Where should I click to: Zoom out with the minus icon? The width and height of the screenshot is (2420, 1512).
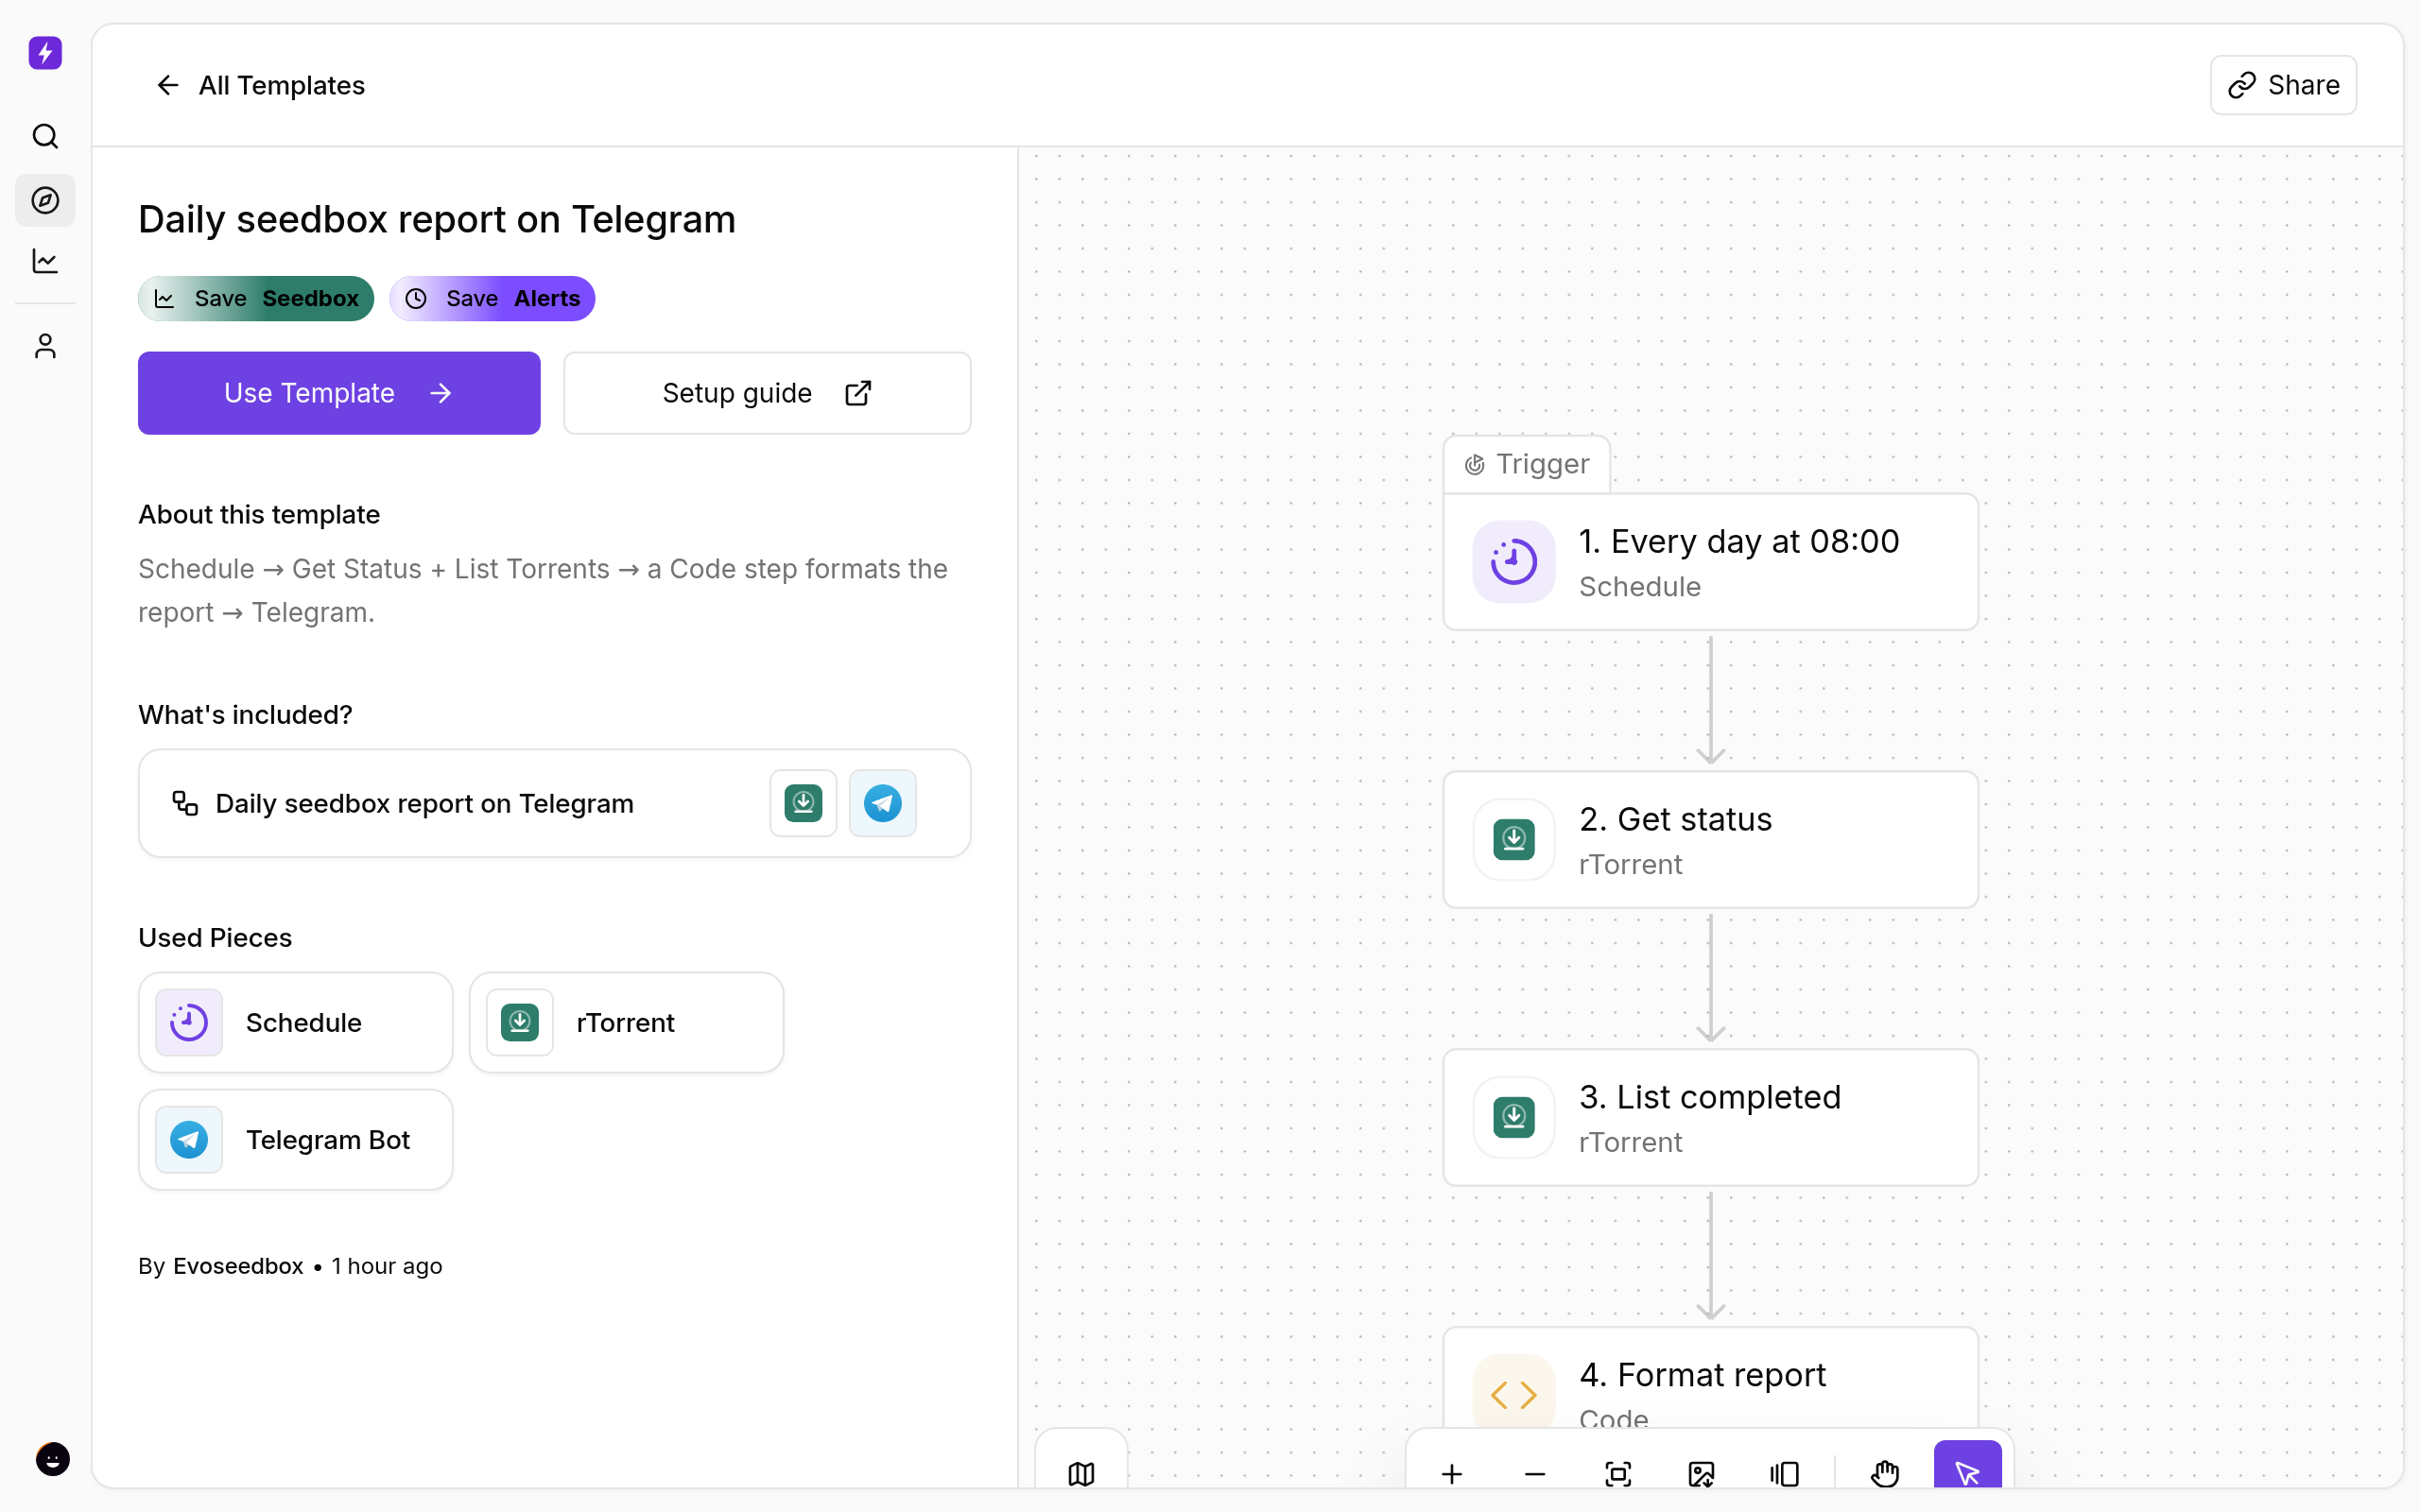(1535, 1473)
